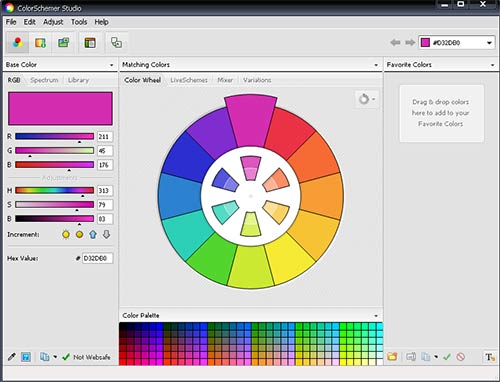Click the B value field showing 176
The image size is (500, 382).
click(105, 165)
